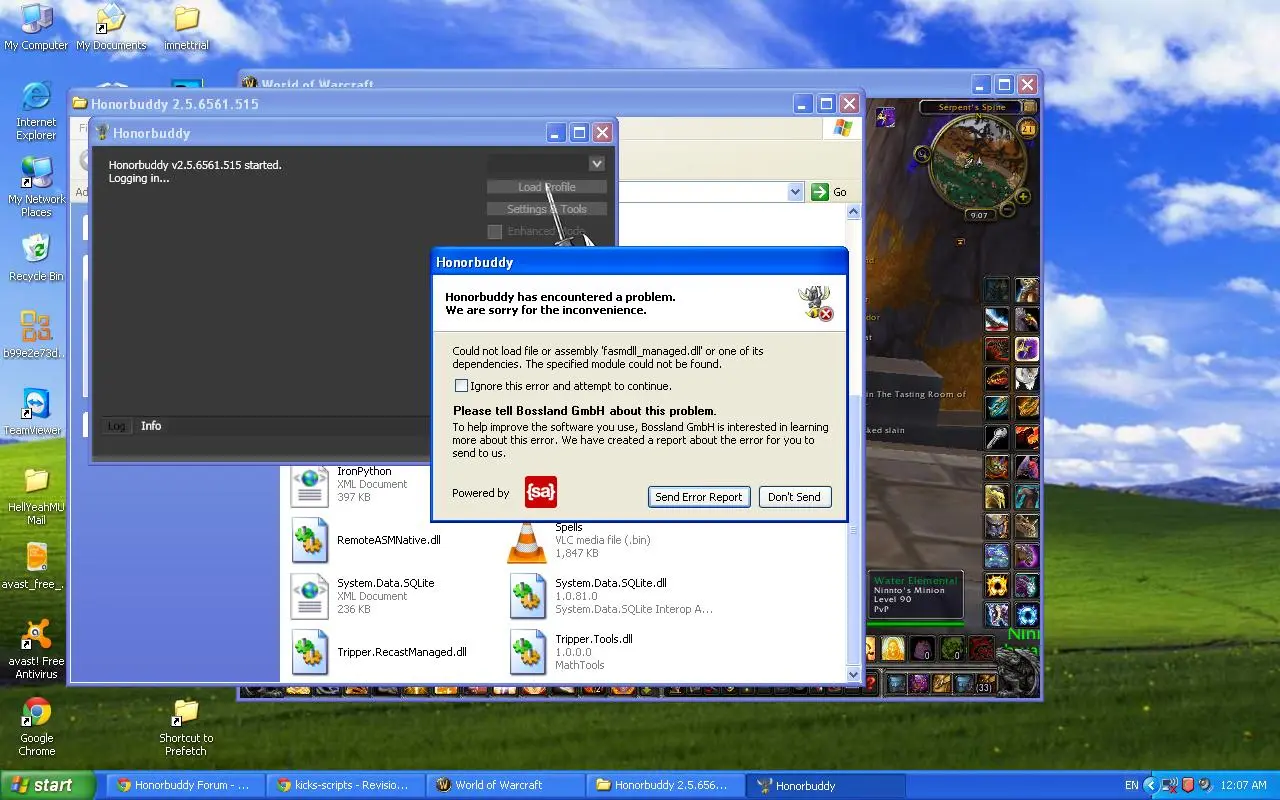The height and width of the screenshot is (800, 1280).
Task: Switch to kicks-scripts Chrome taskbar item
Action: point(345,785)
